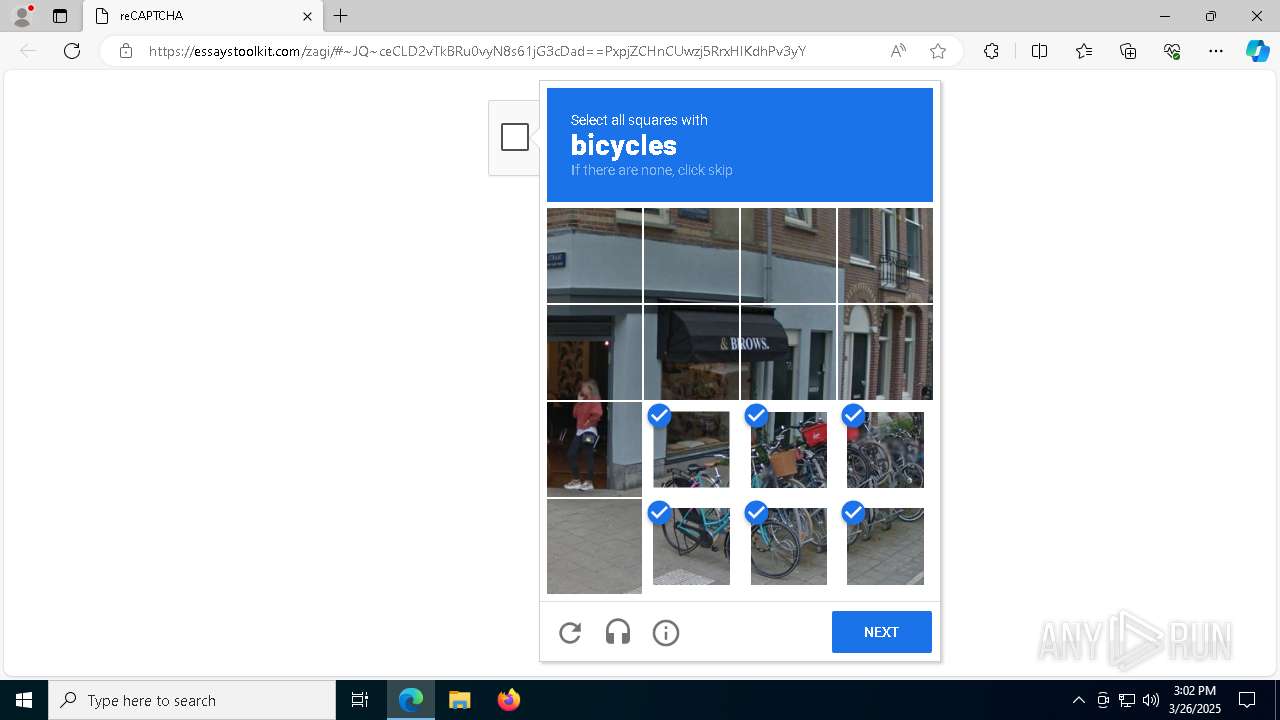Deselect tile with teal bicycle frame
Screen dimensions: 1280x720
(x=691, y=546)
